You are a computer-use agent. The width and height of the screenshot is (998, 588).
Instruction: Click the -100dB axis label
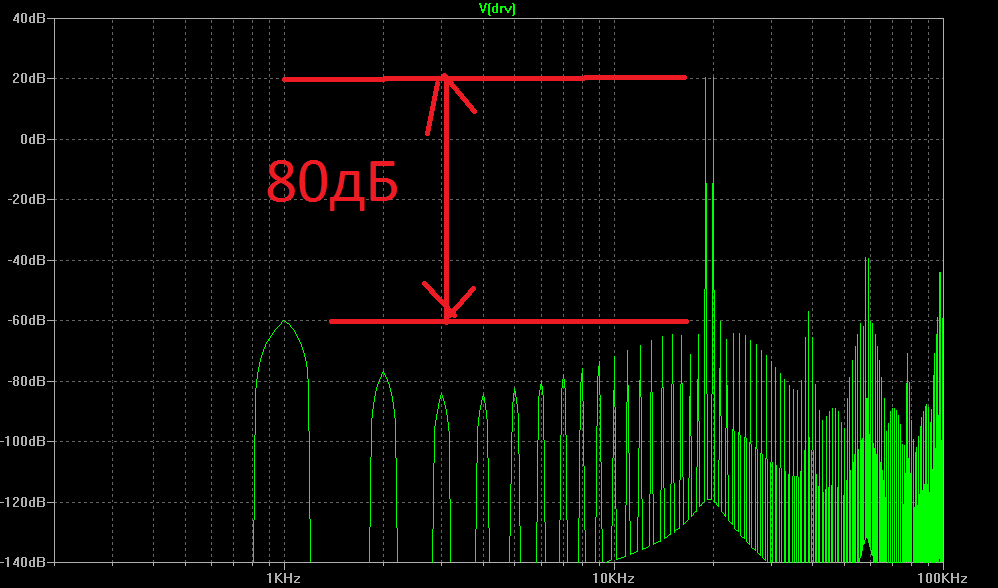[24, 442]
